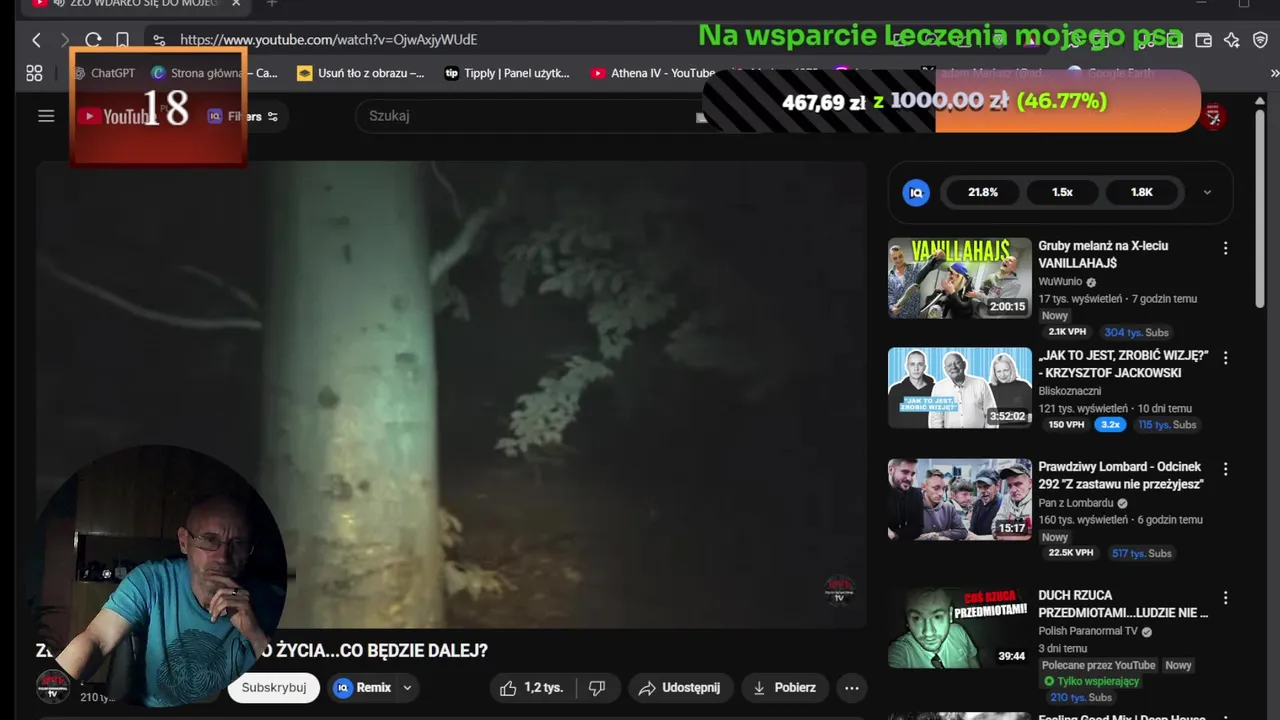
Task: Open vidIQ Filters button
Action: coord(243,116)
